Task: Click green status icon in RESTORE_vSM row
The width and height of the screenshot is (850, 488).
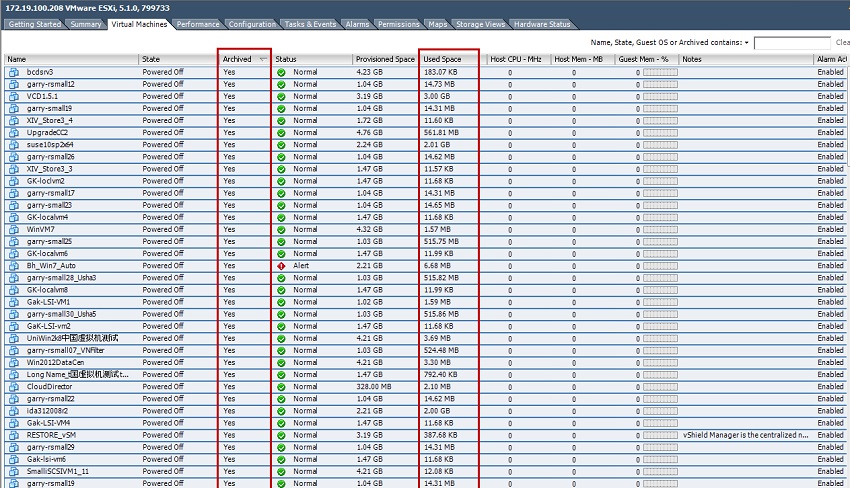Action: click(281, 435)
